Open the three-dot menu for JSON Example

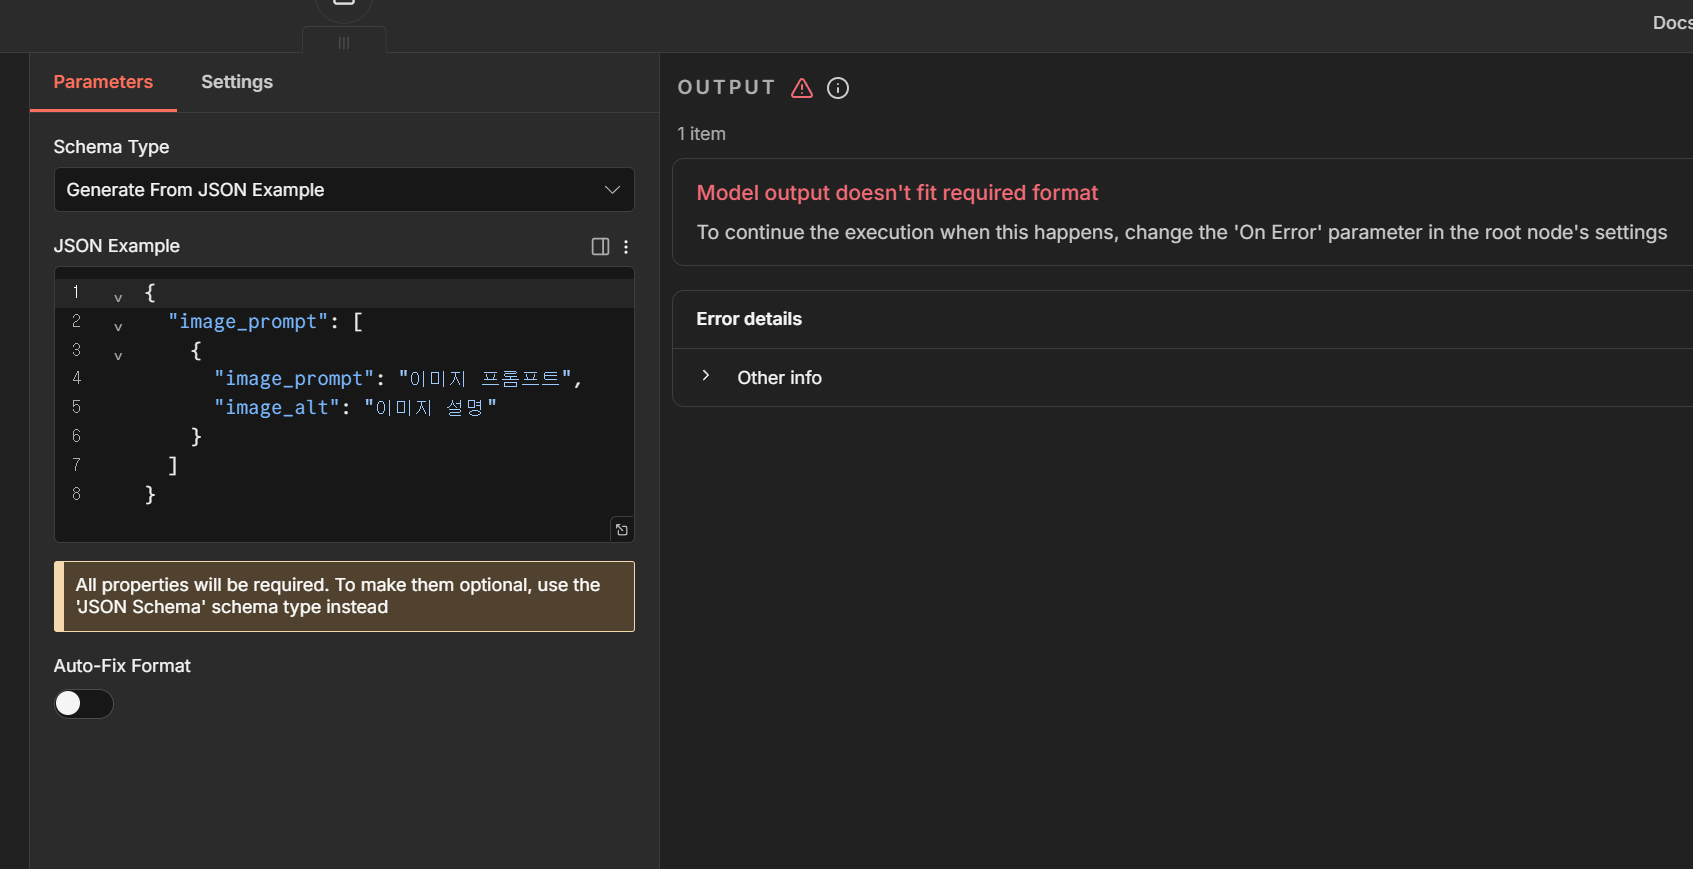[626, 247]
